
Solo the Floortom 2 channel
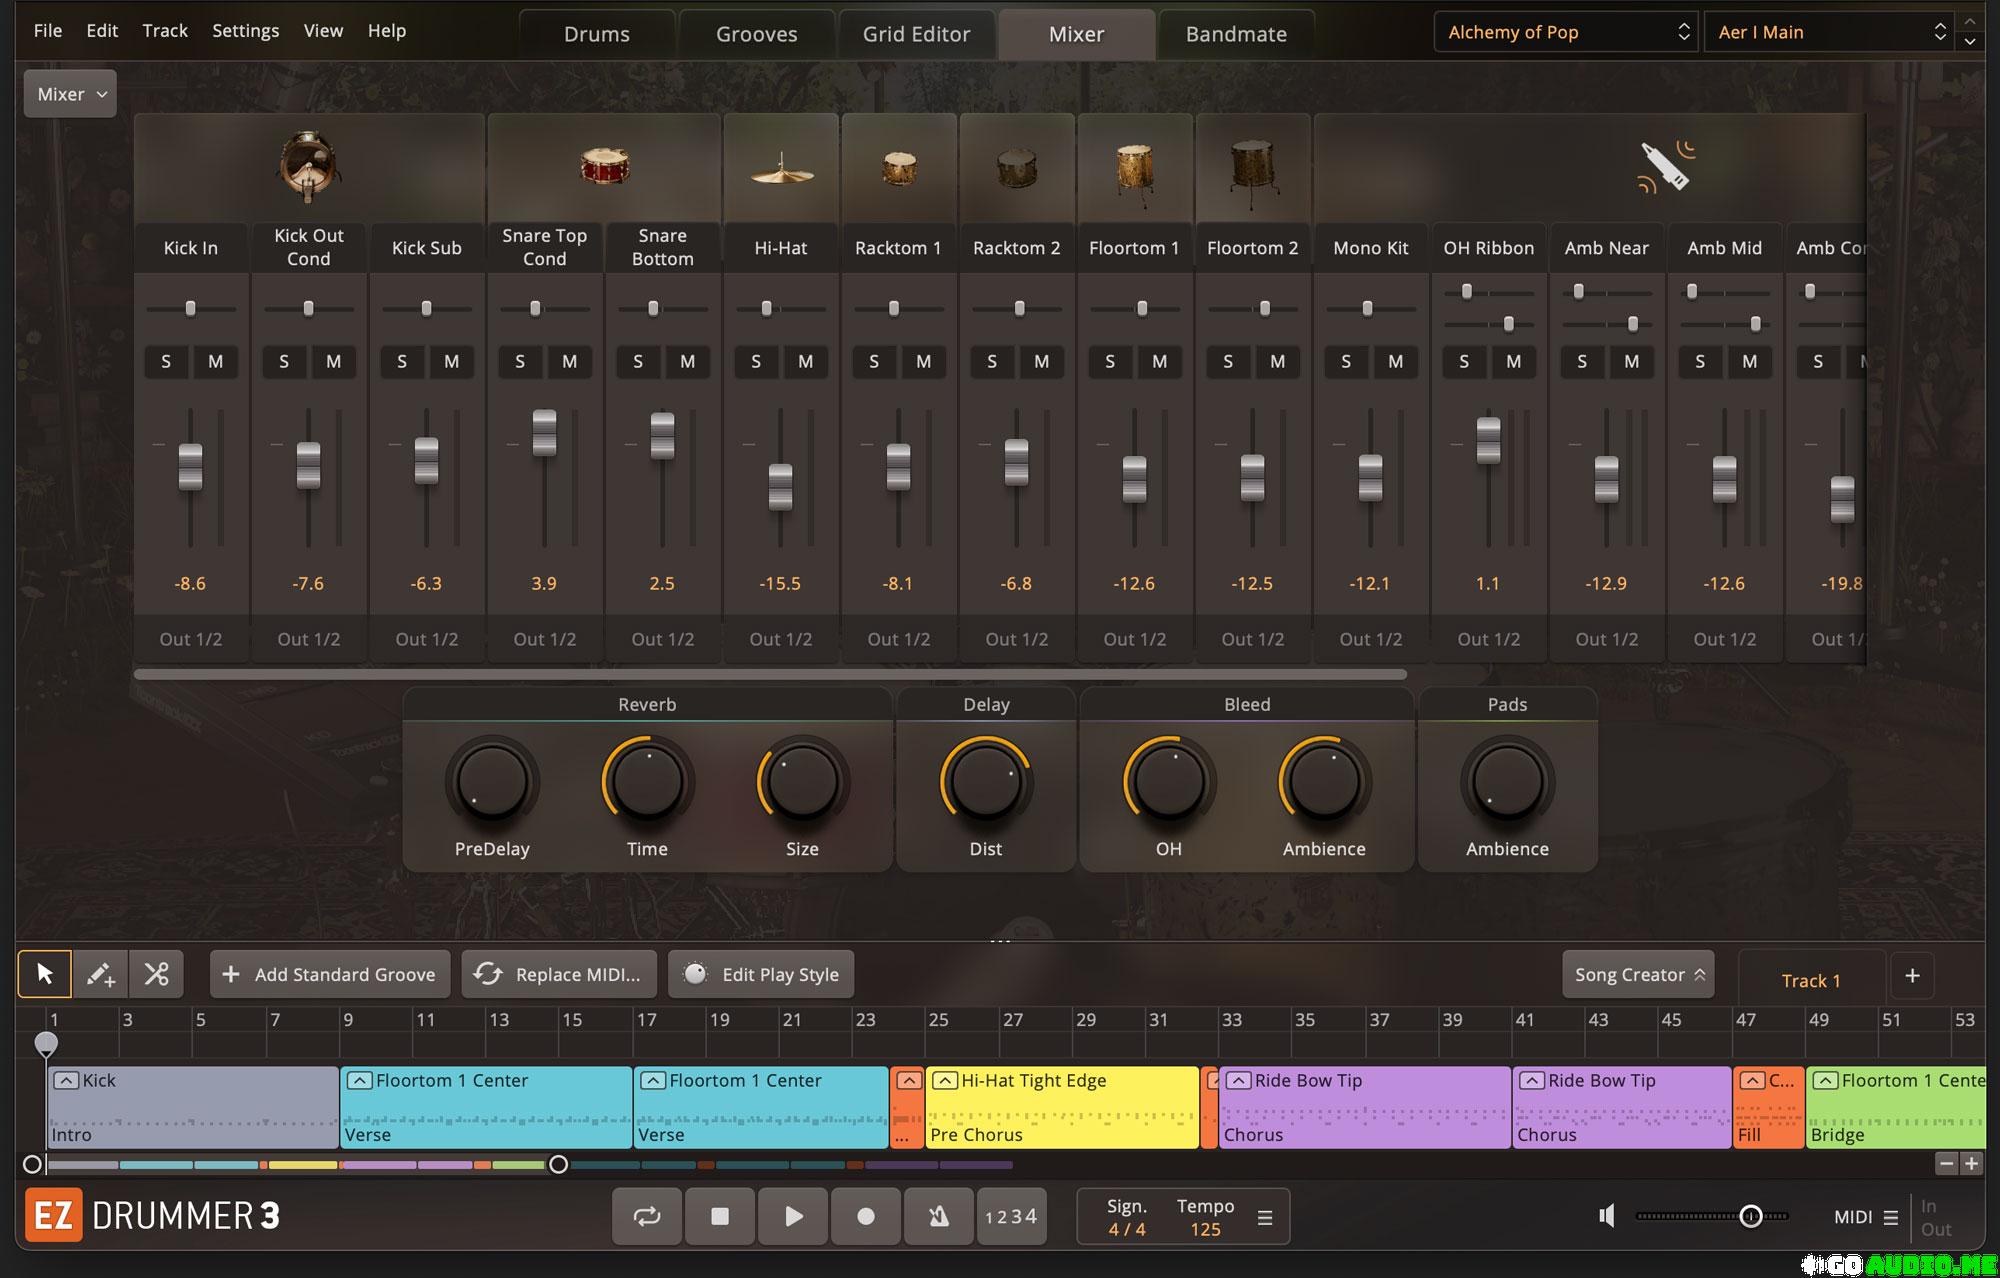point(1228,362)
